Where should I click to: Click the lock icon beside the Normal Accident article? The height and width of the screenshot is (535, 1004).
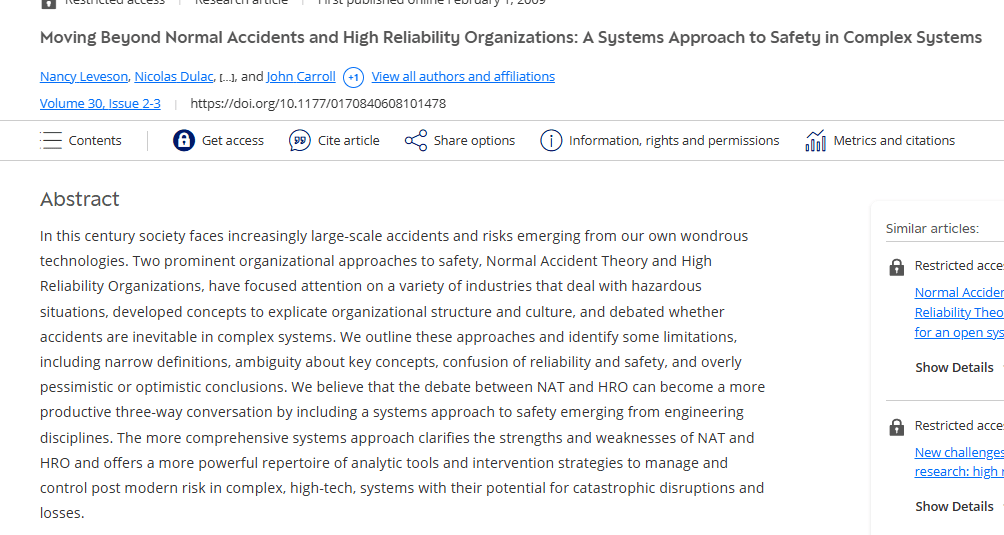(897, 267)
